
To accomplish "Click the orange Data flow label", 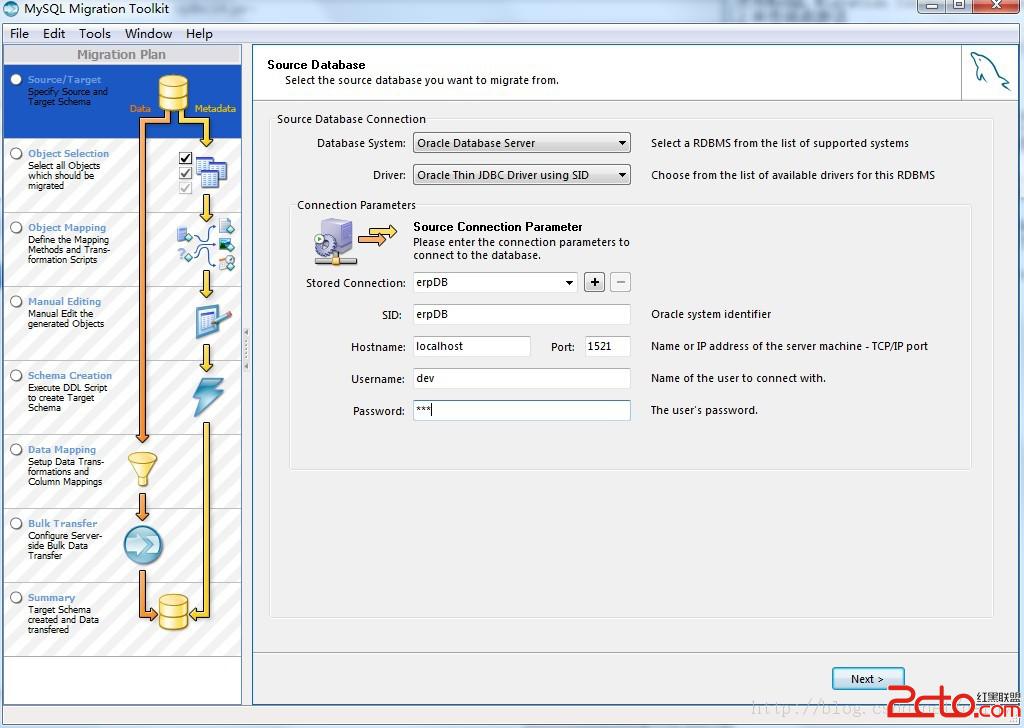I will tap(140, 108).
